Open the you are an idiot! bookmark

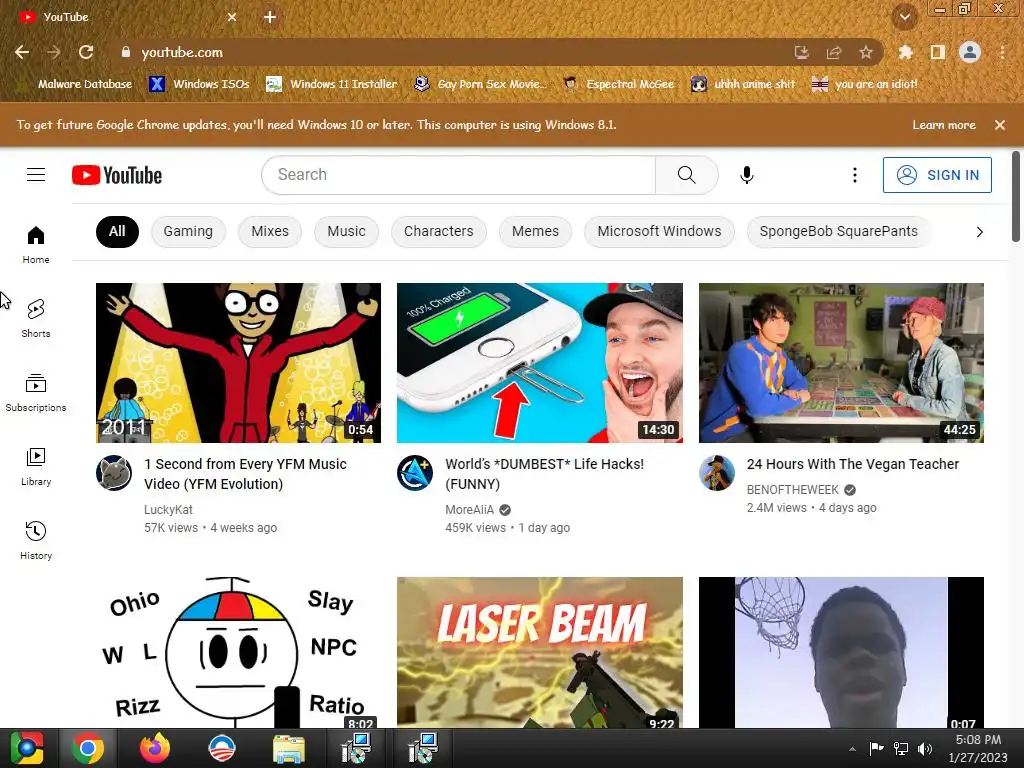pyautogui.click(x=865, y=84)
